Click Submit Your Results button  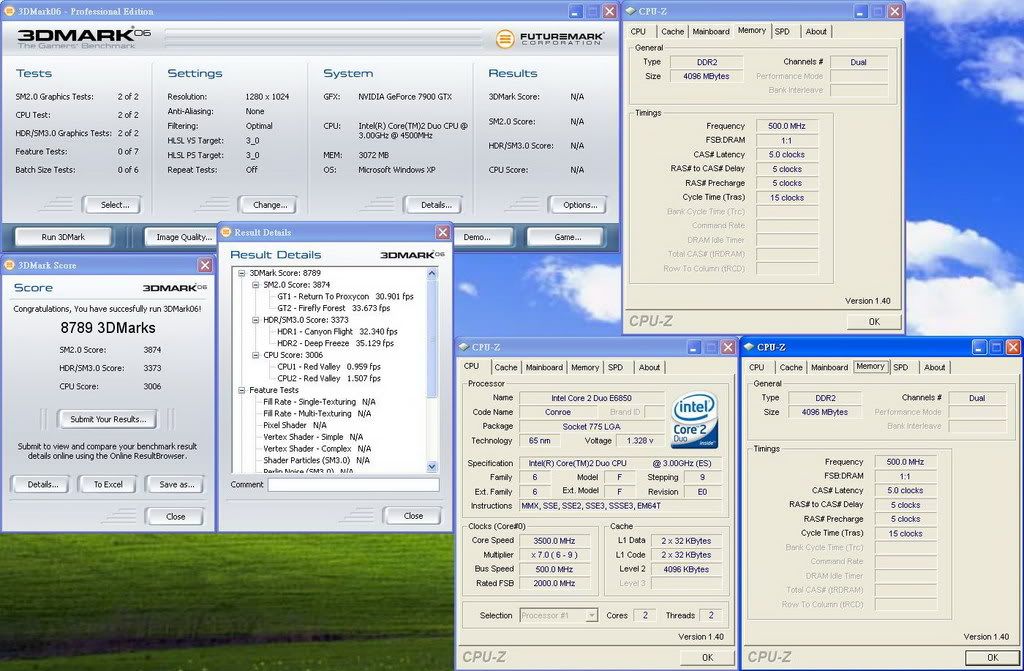(108, 419)
